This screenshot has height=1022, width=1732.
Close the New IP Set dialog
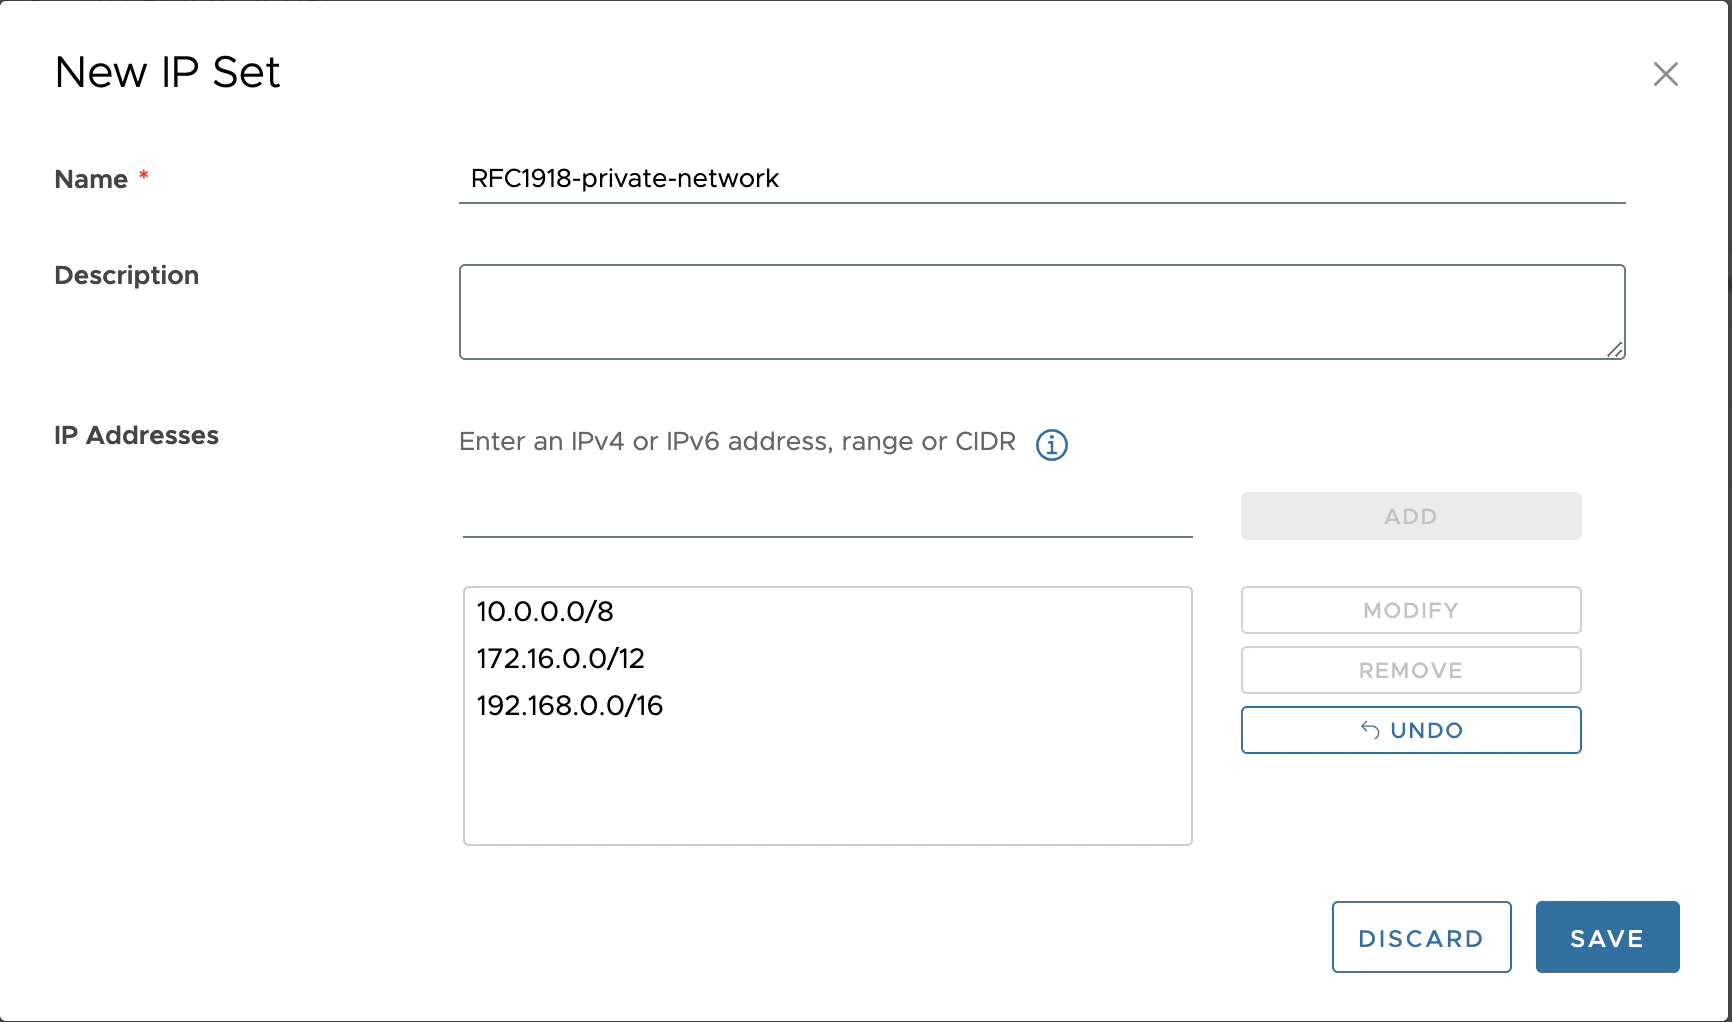[x=1665, y=74]
